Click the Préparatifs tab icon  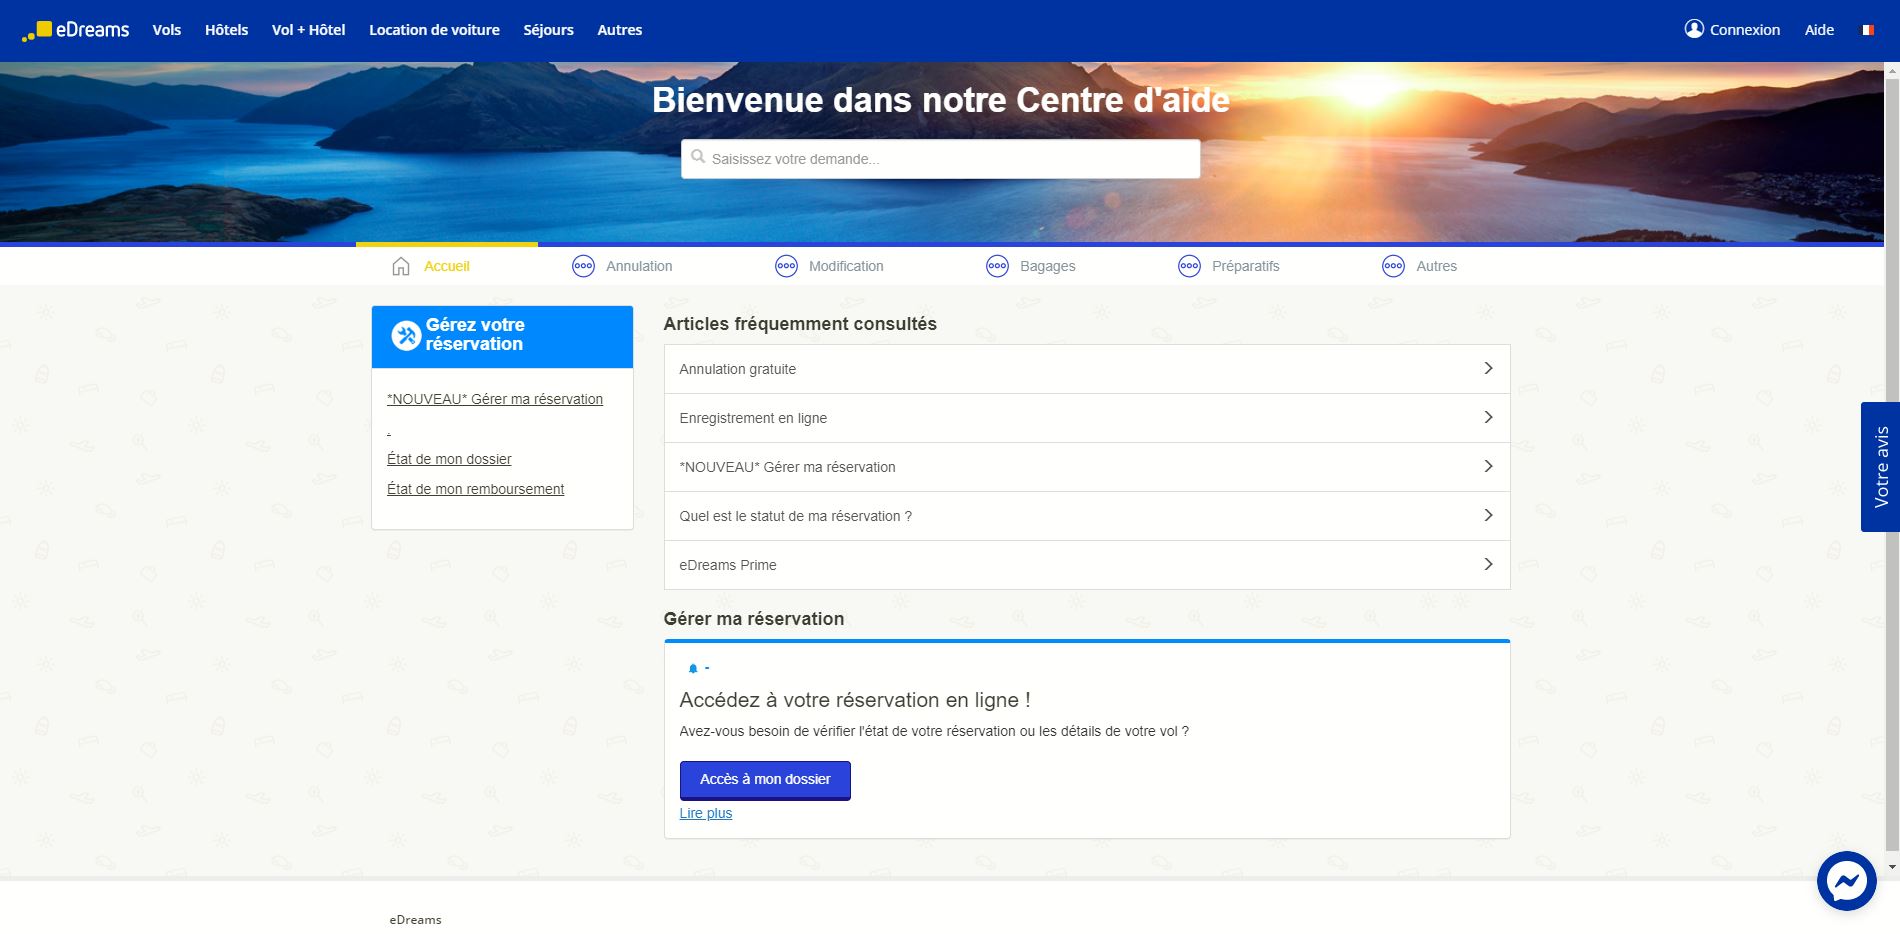point(1189,266)
